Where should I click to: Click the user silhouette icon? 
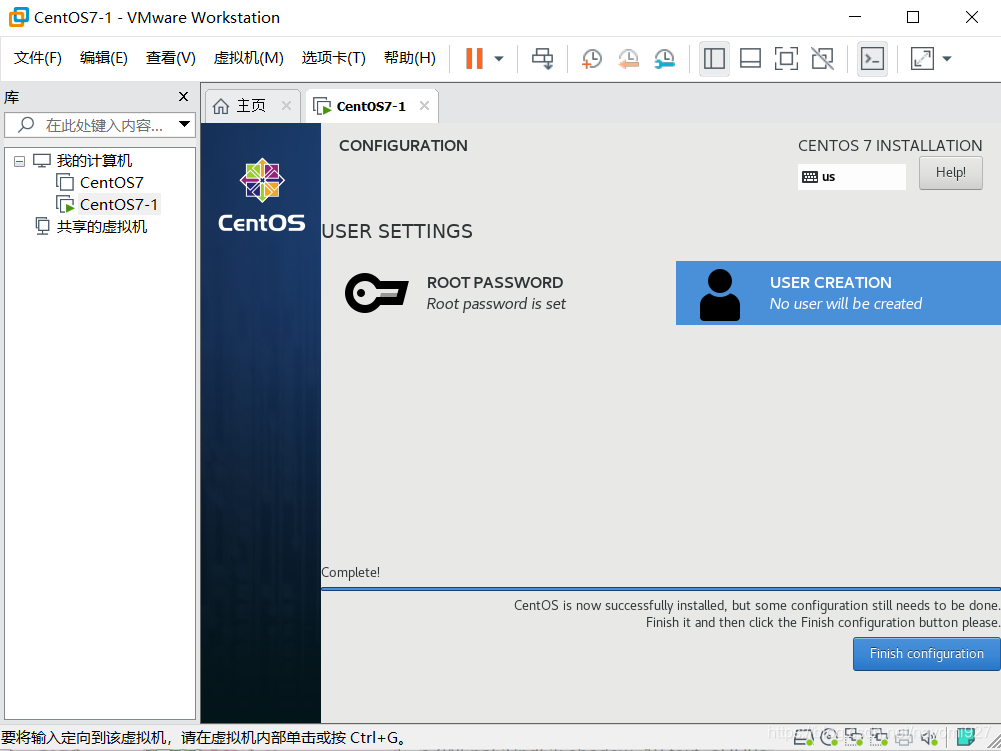(x=719, y=294)
